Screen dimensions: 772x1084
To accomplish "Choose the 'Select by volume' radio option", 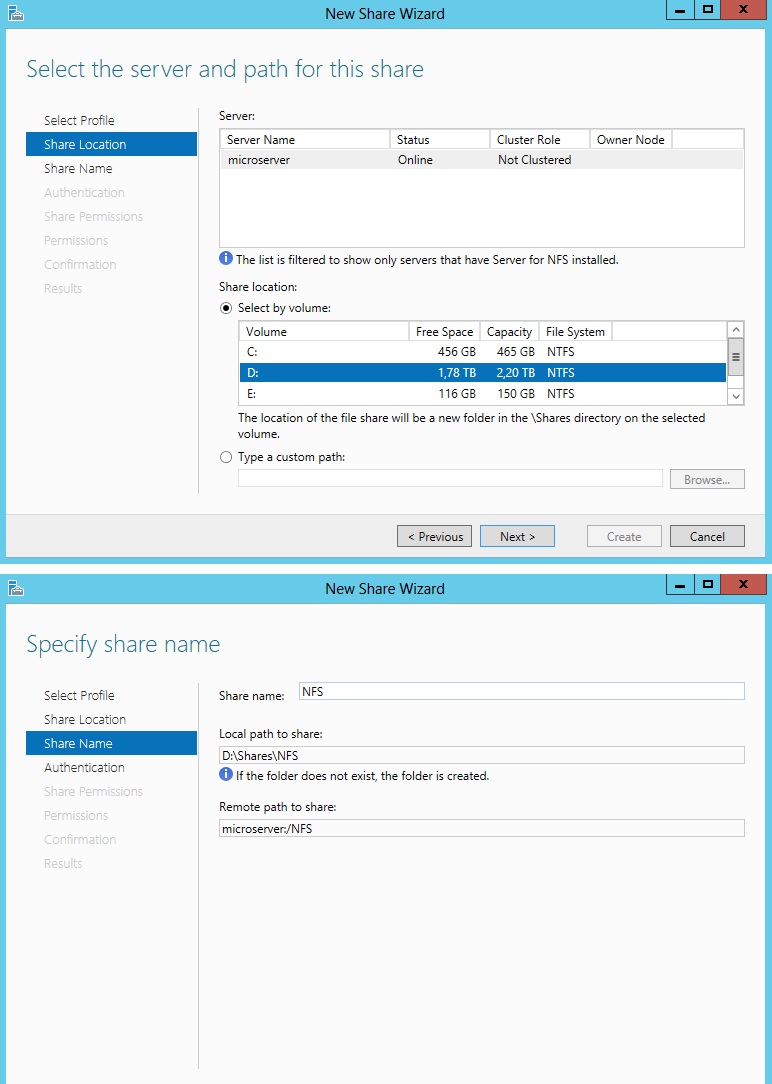I will coord(226,308).
